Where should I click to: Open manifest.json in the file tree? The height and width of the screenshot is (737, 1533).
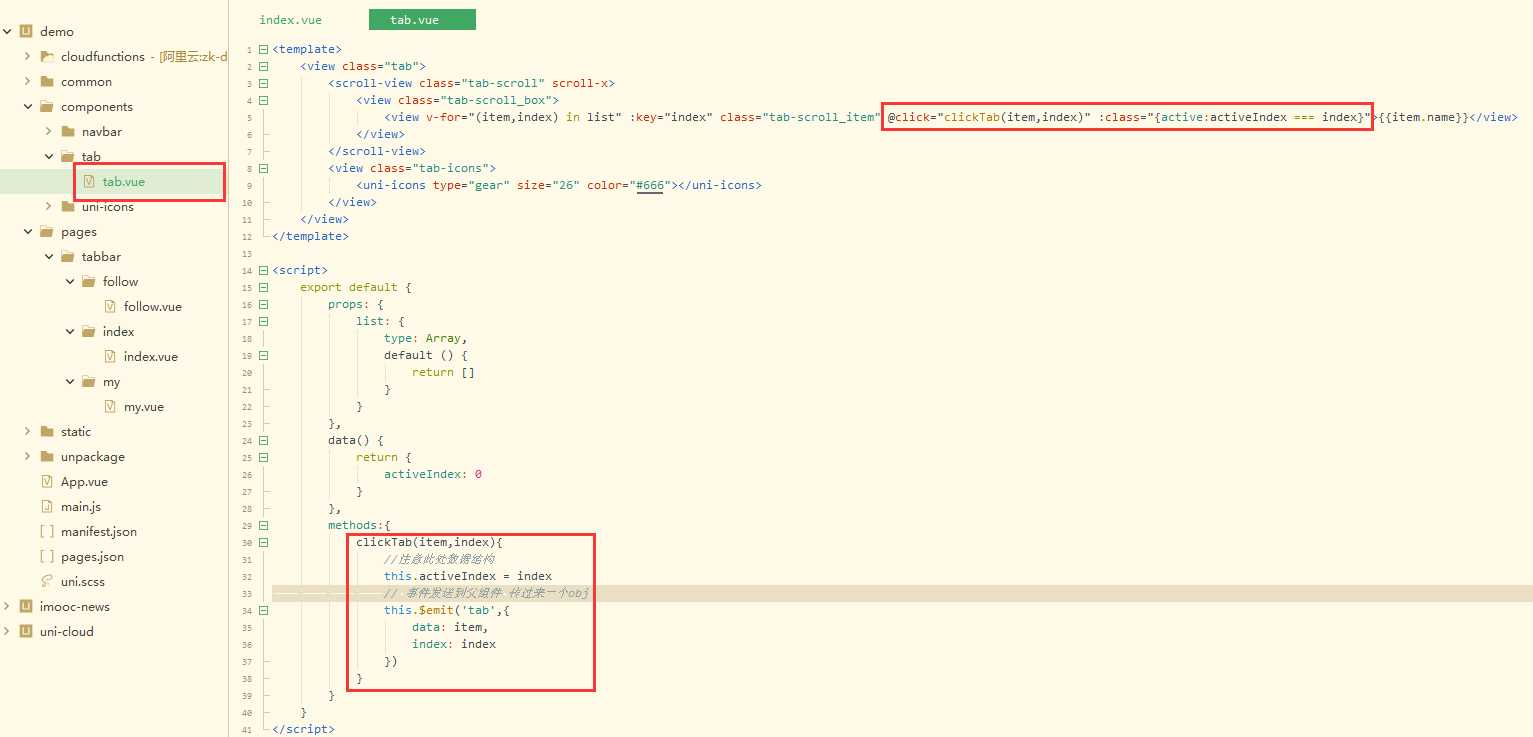99,532
